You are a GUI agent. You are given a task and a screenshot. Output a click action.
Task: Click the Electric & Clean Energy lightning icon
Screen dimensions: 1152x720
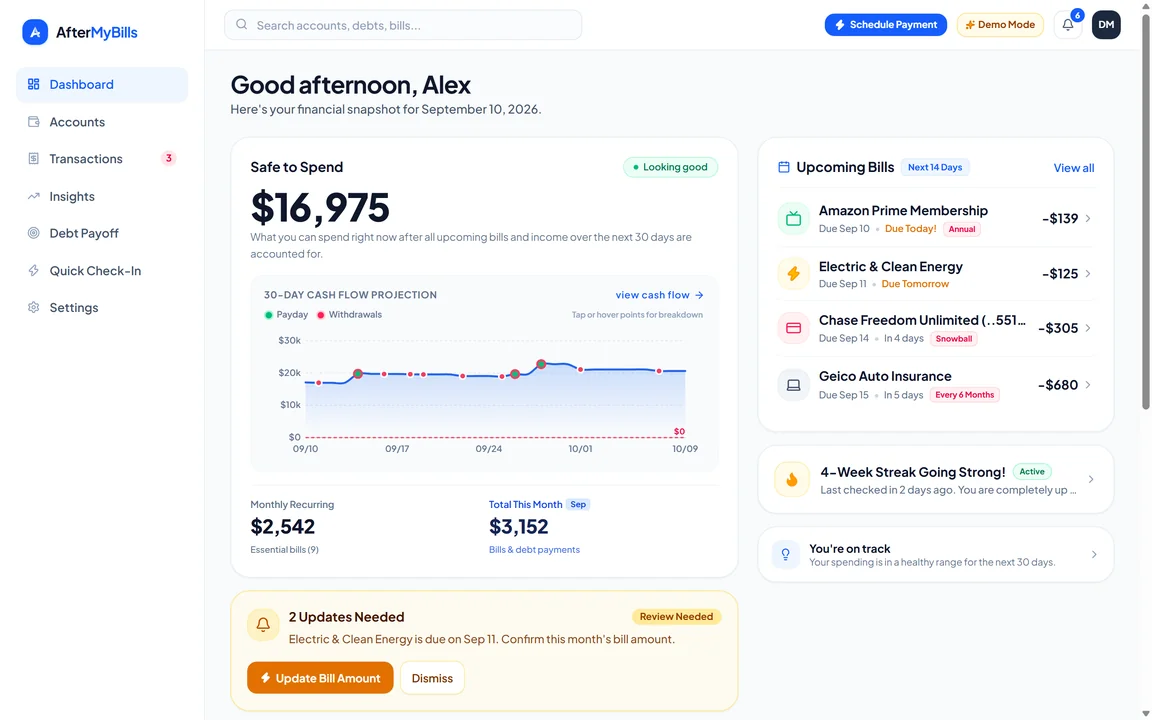(x=793, y=274)
